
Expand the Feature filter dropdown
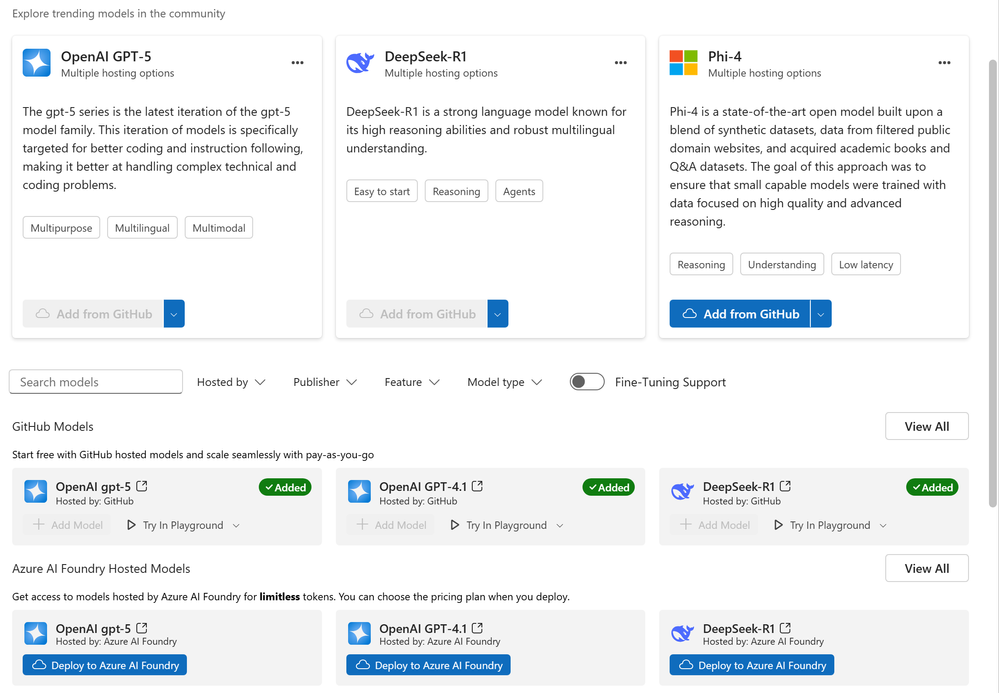[x=412, y=382]
